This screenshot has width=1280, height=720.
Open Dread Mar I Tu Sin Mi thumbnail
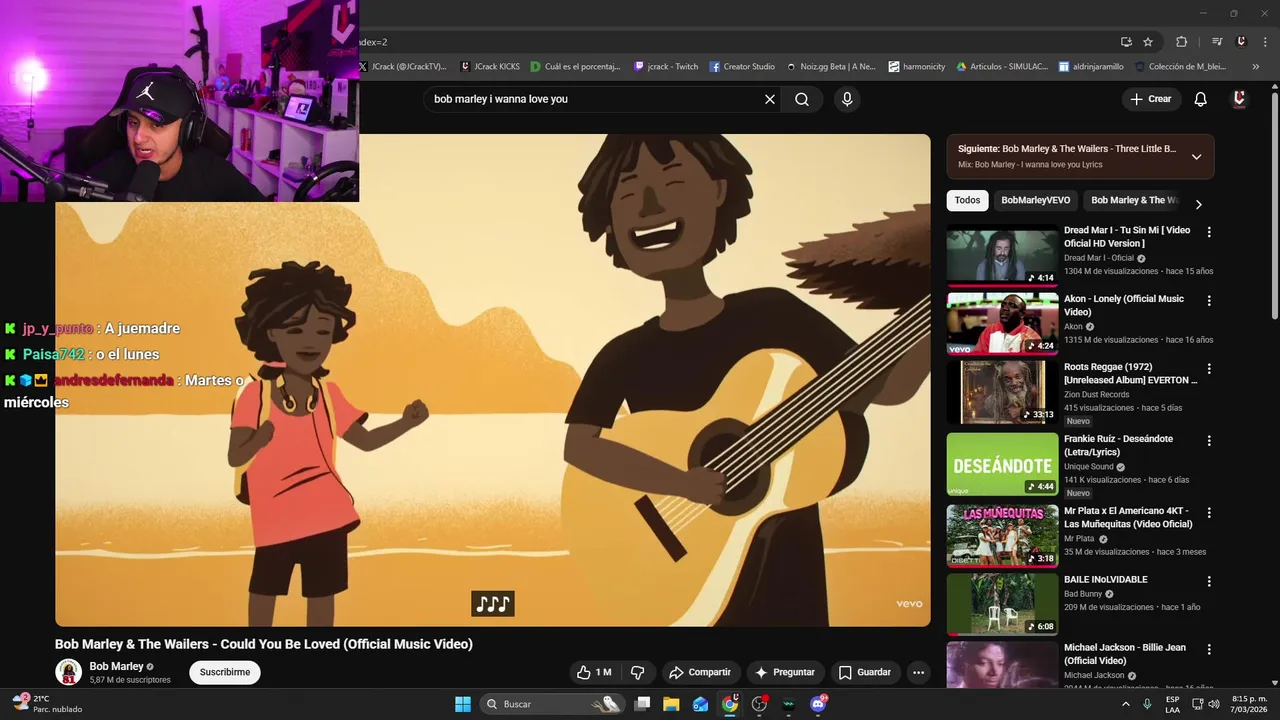[x=1002, y=254]
